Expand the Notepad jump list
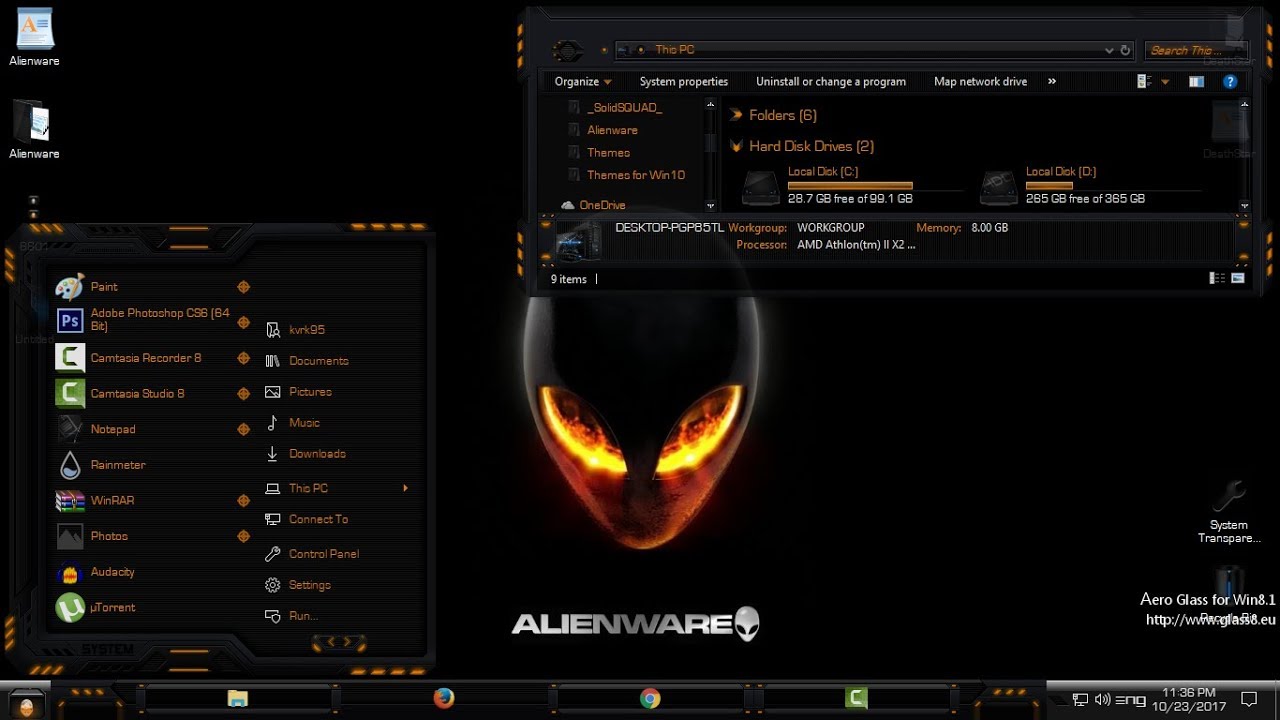 tap(243, 429)
